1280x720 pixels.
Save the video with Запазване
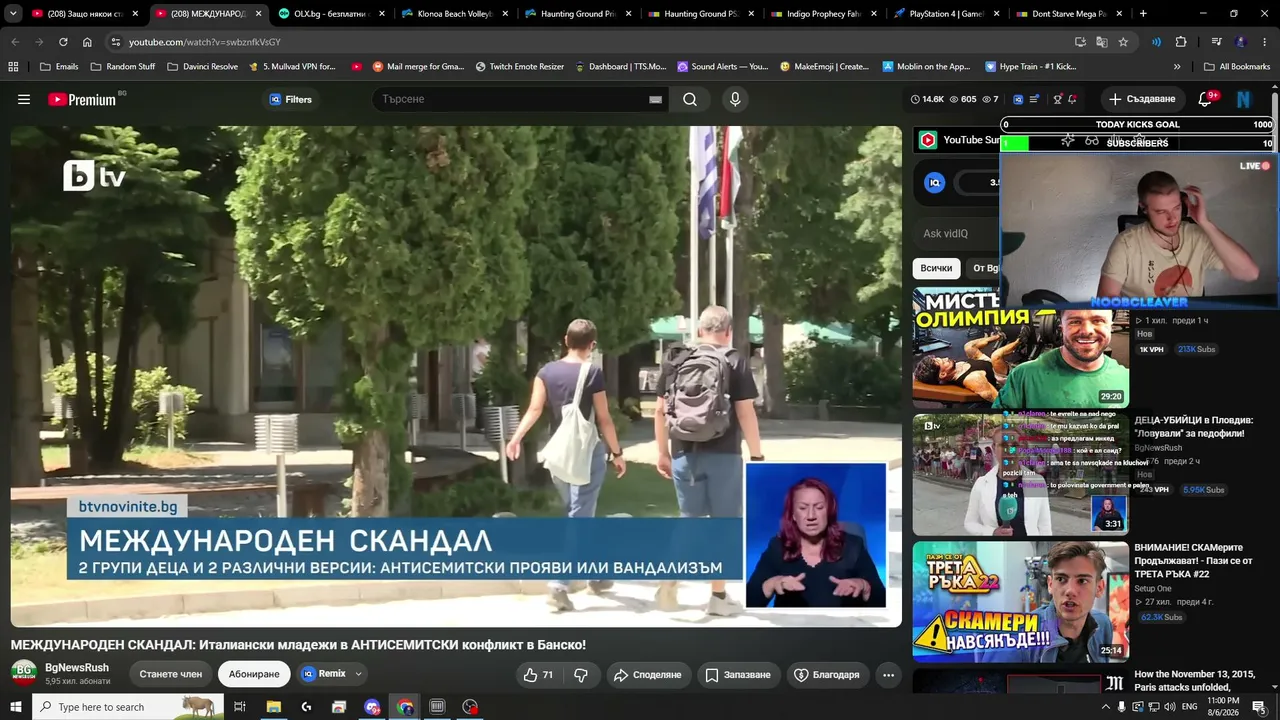(x=738, y=675)
